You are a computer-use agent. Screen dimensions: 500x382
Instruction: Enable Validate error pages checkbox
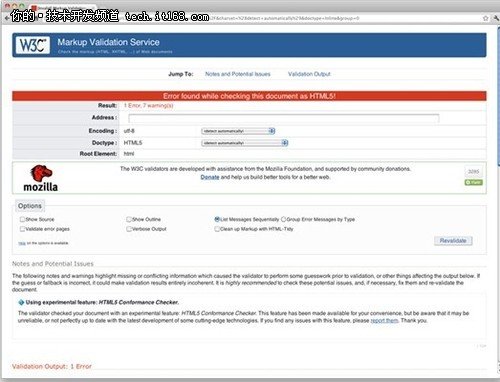(22, 229)
